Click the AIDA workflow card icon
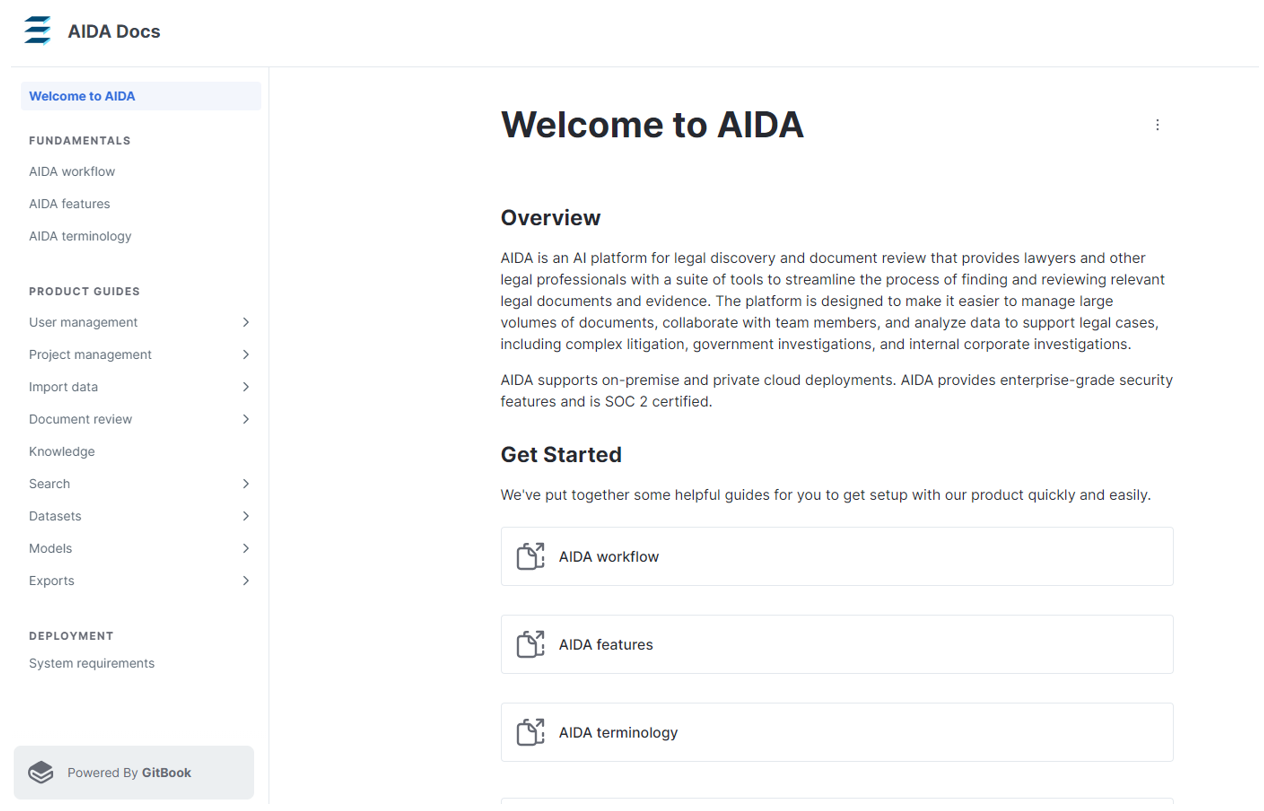Screen dimensions: 1264x811 (531, 556)
